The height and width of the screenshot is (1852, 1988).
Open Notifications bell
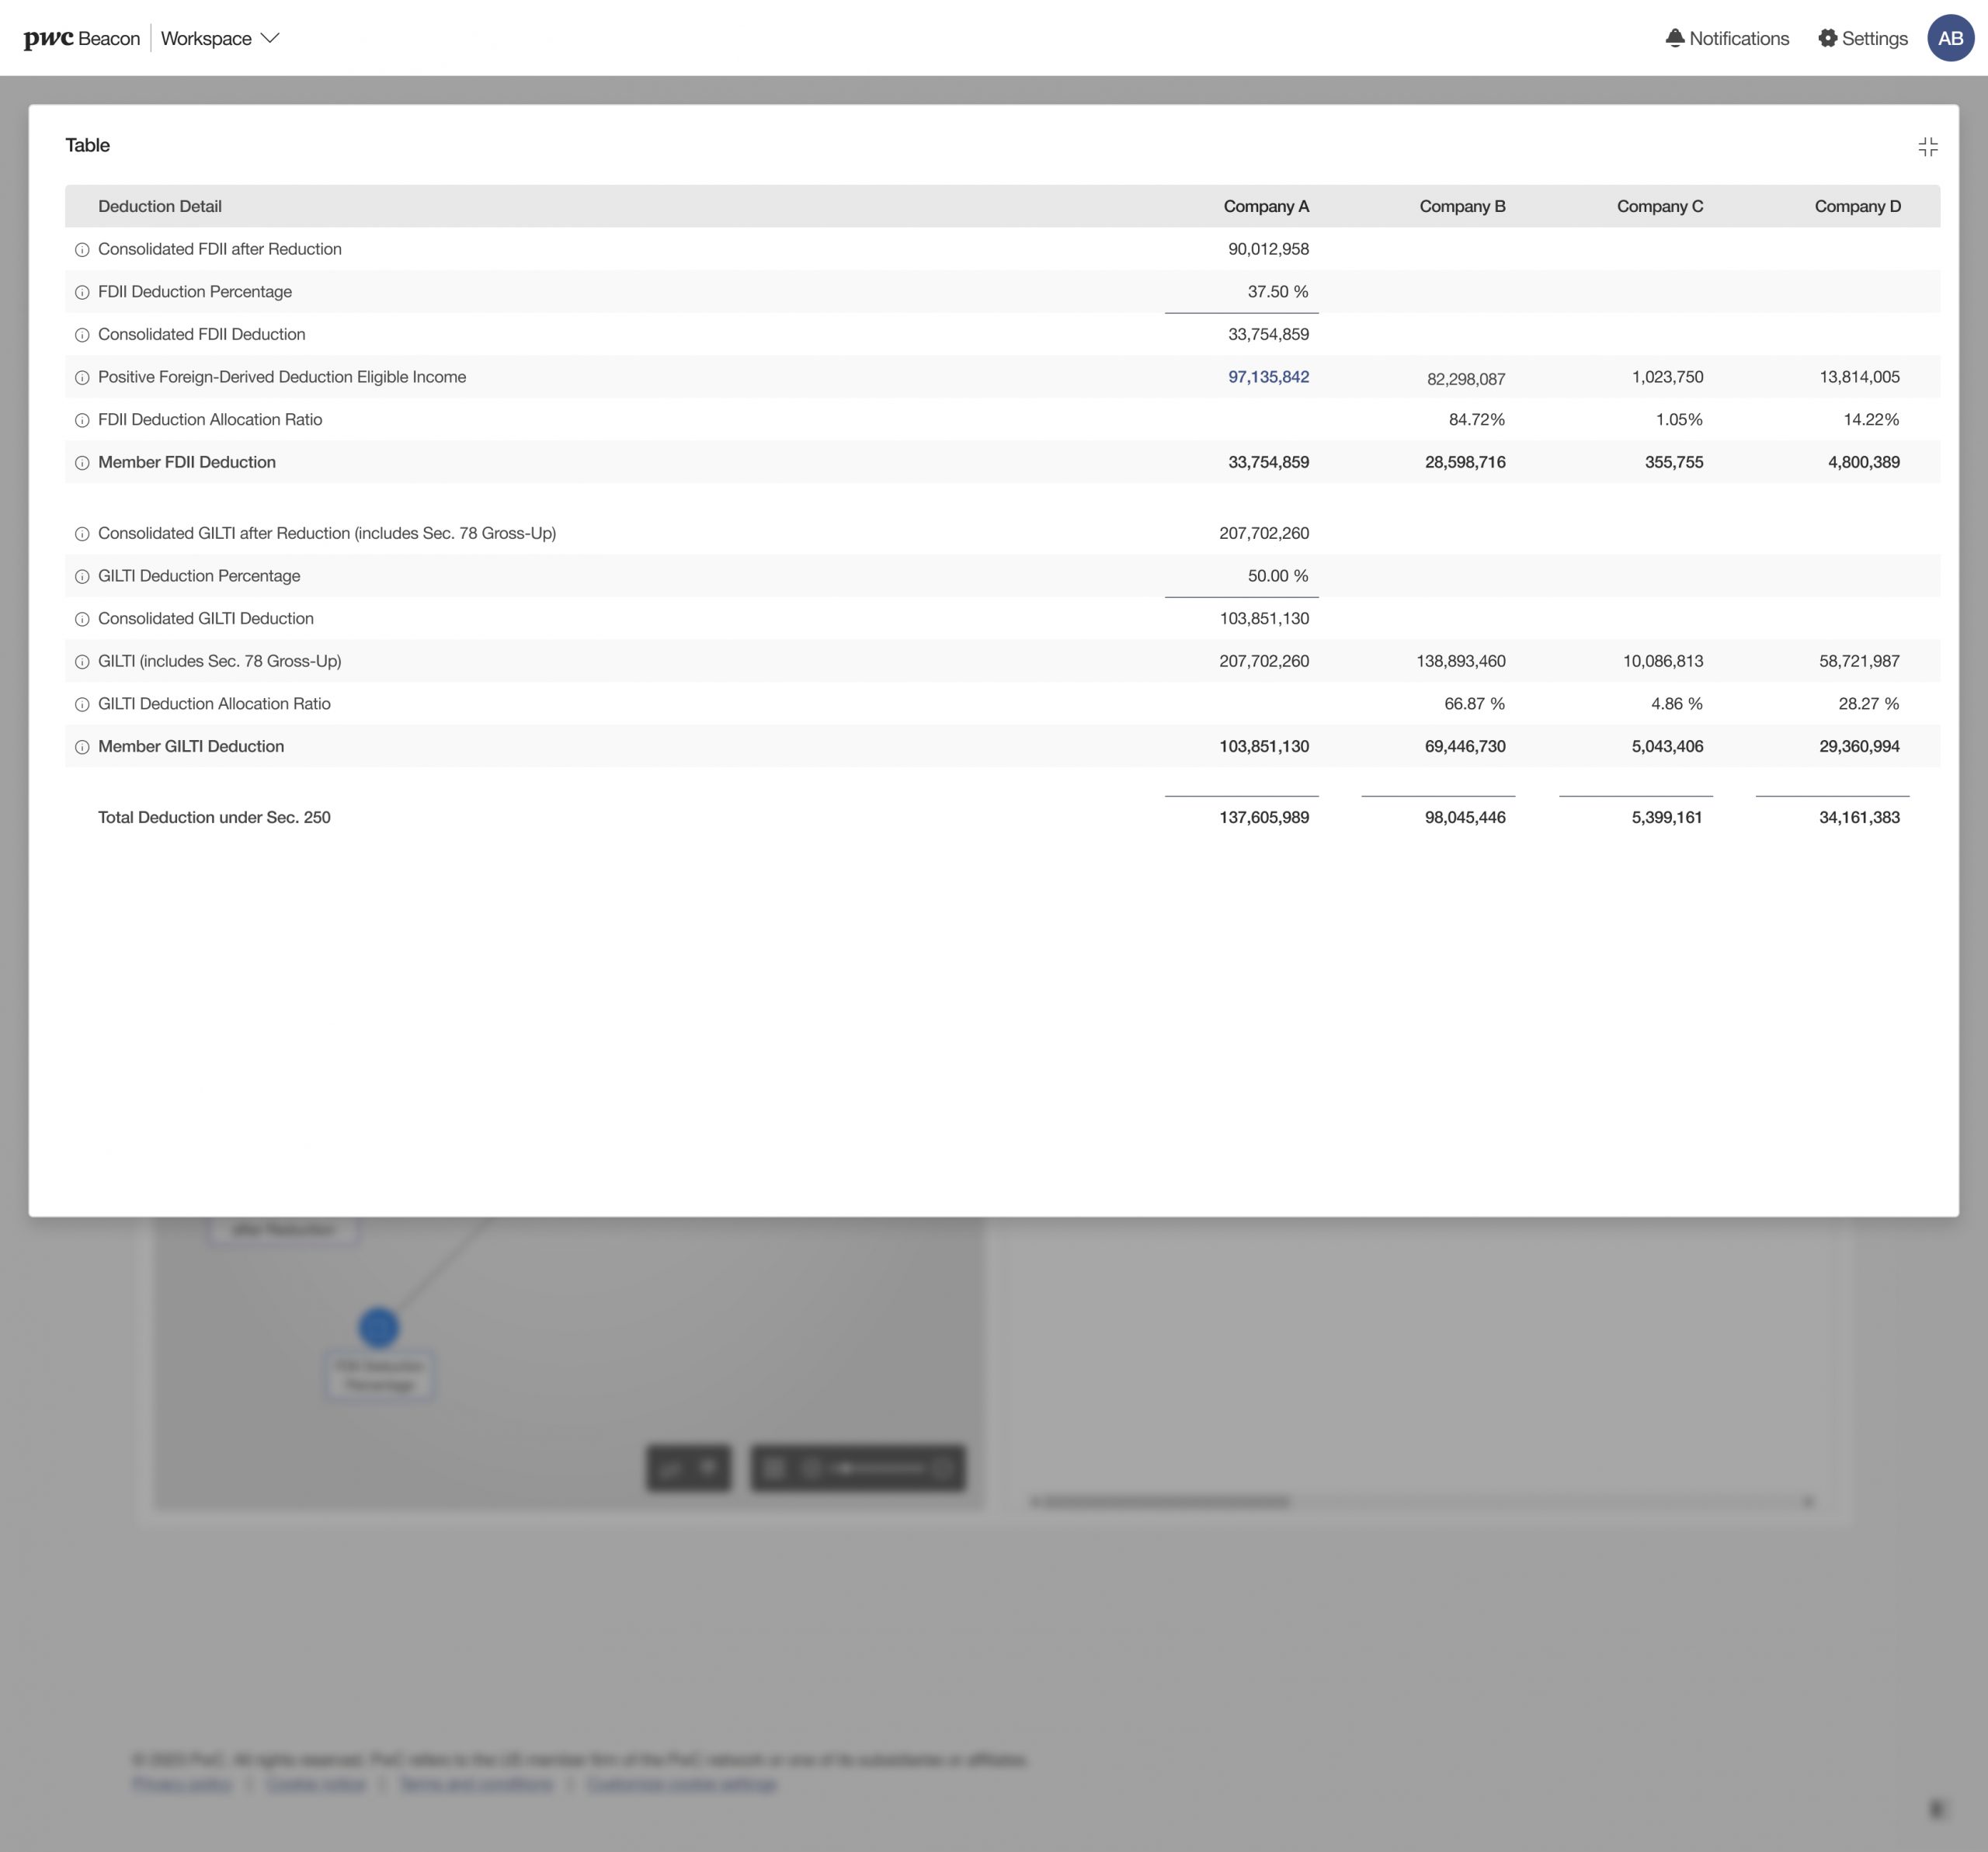click(1727, 38)
